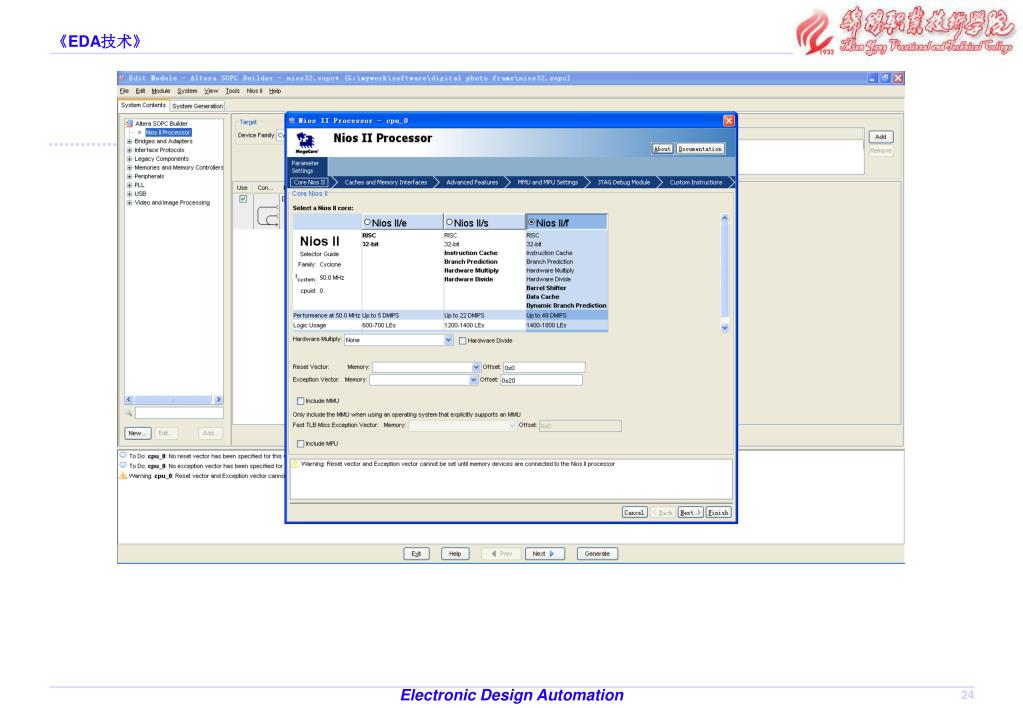
Task: Check the Include MPU option
Action: pos(301,444)
